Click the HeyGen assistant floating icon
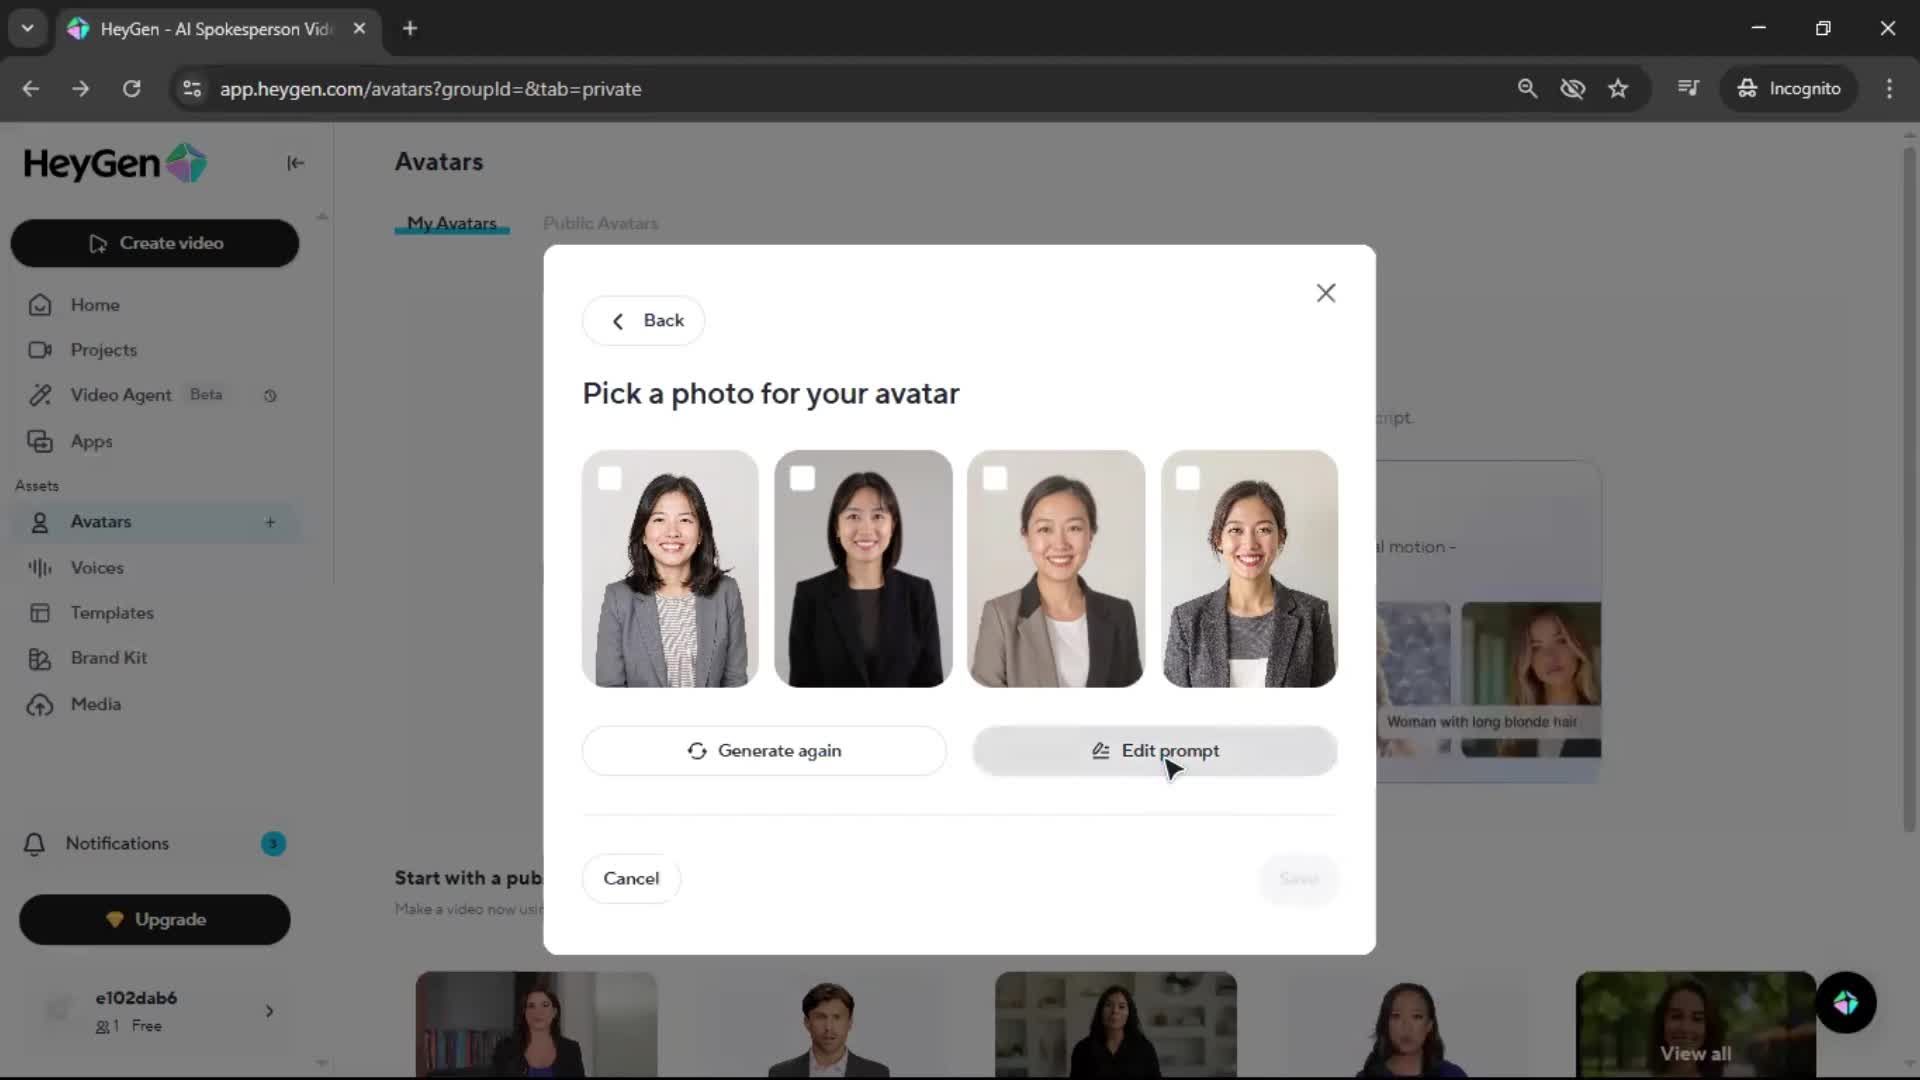The height and width of the screenshot is (1080, 1920). pyautogui.click(x=1845, y=1003)
